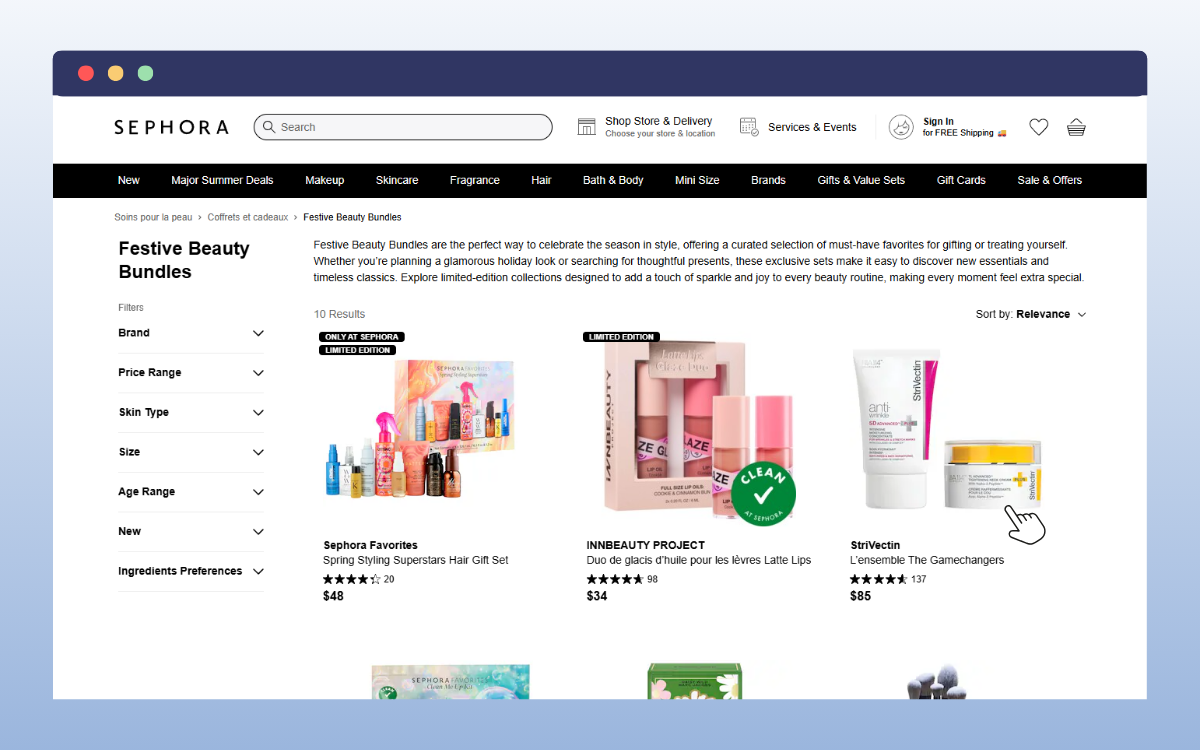
Task: Click the Services & Events link
Action: [812, 127]
